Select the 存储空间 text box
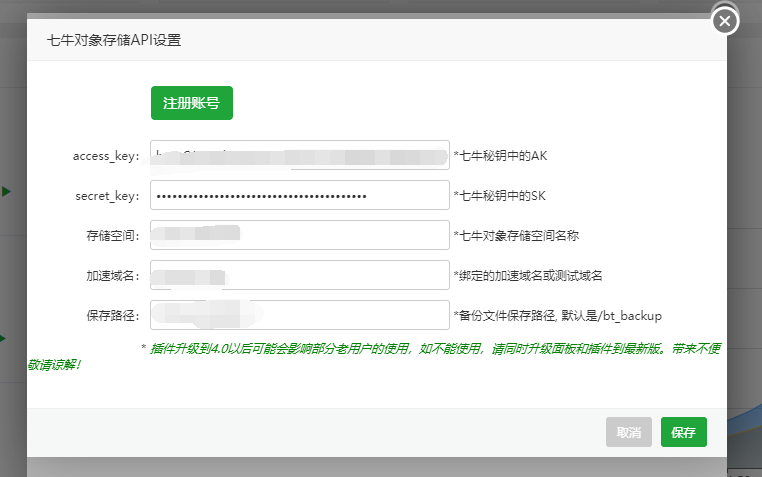The width and height of the screenshot is (762, 477). click(299, 236)
